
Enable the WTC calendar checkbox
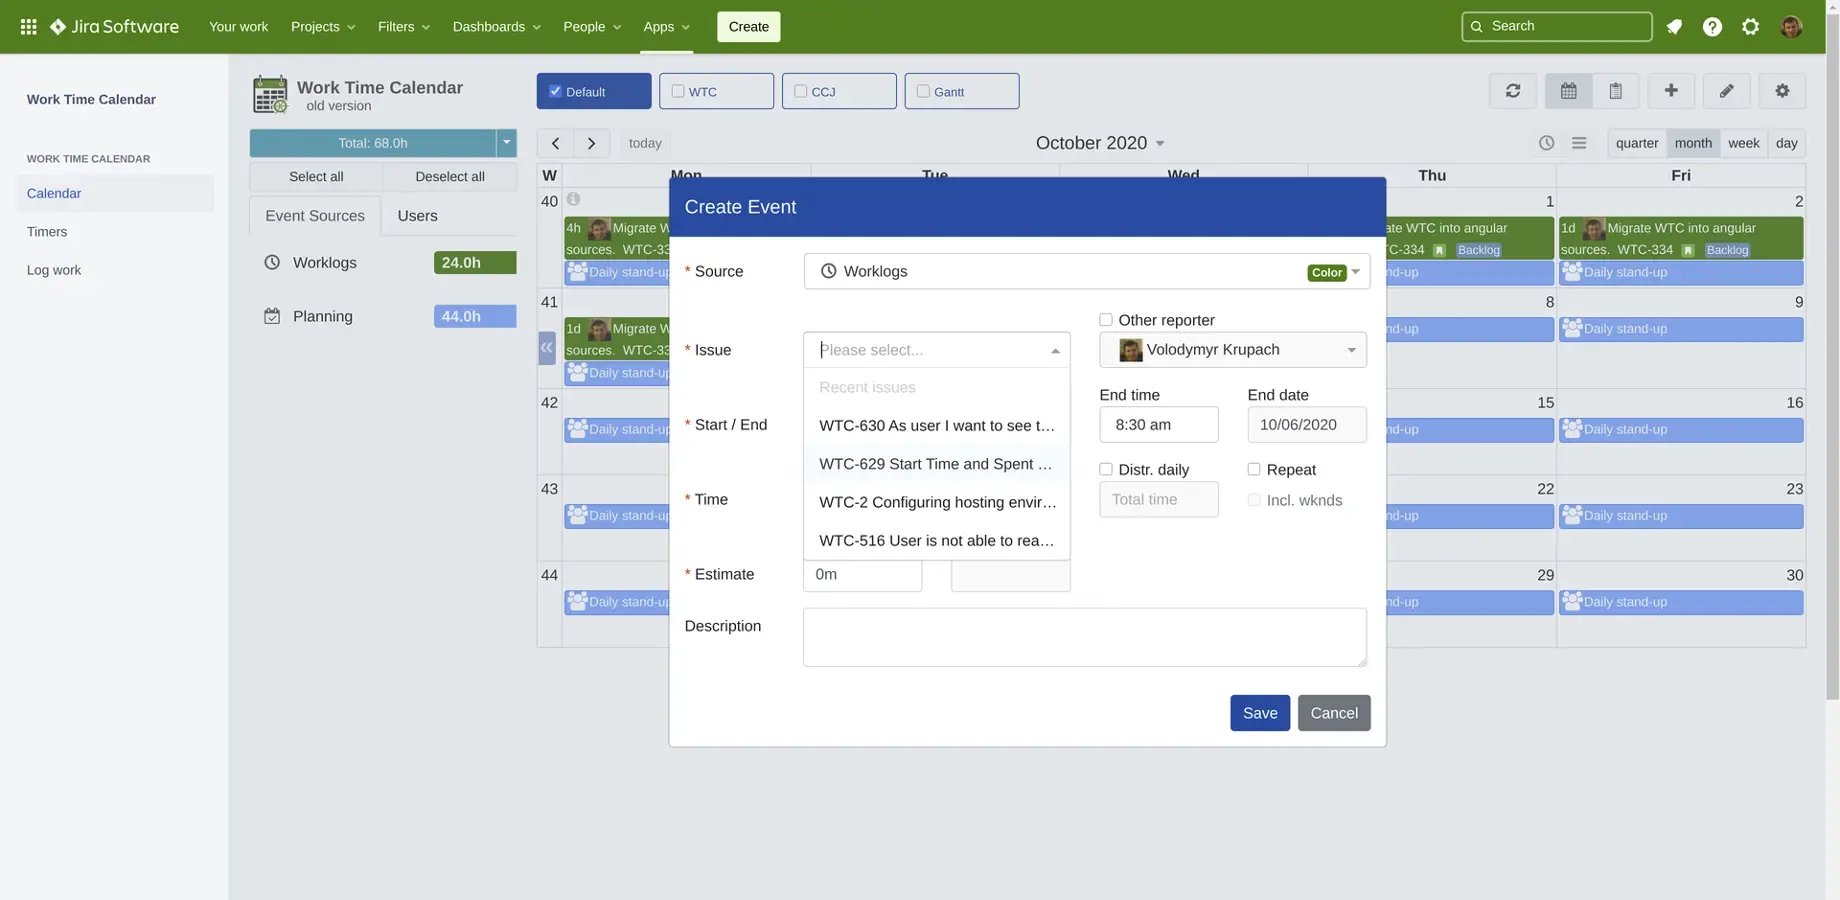[675, 89]
